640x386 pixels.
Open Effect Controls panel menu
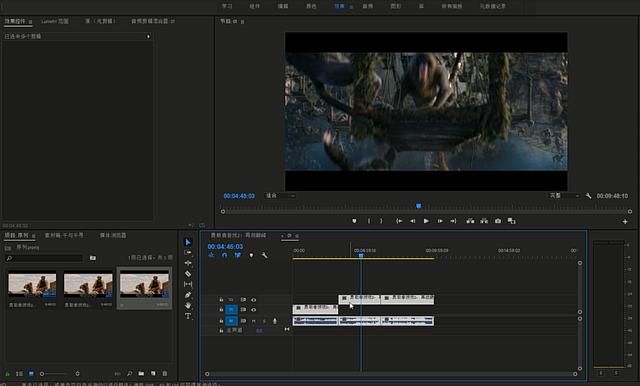pos(30,21)
